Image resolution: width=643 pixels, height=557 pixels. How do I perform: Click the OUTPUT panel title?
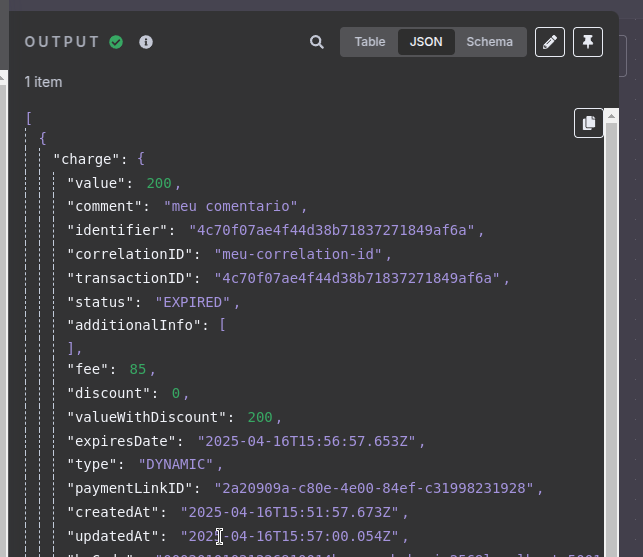[x=62, y=42]
